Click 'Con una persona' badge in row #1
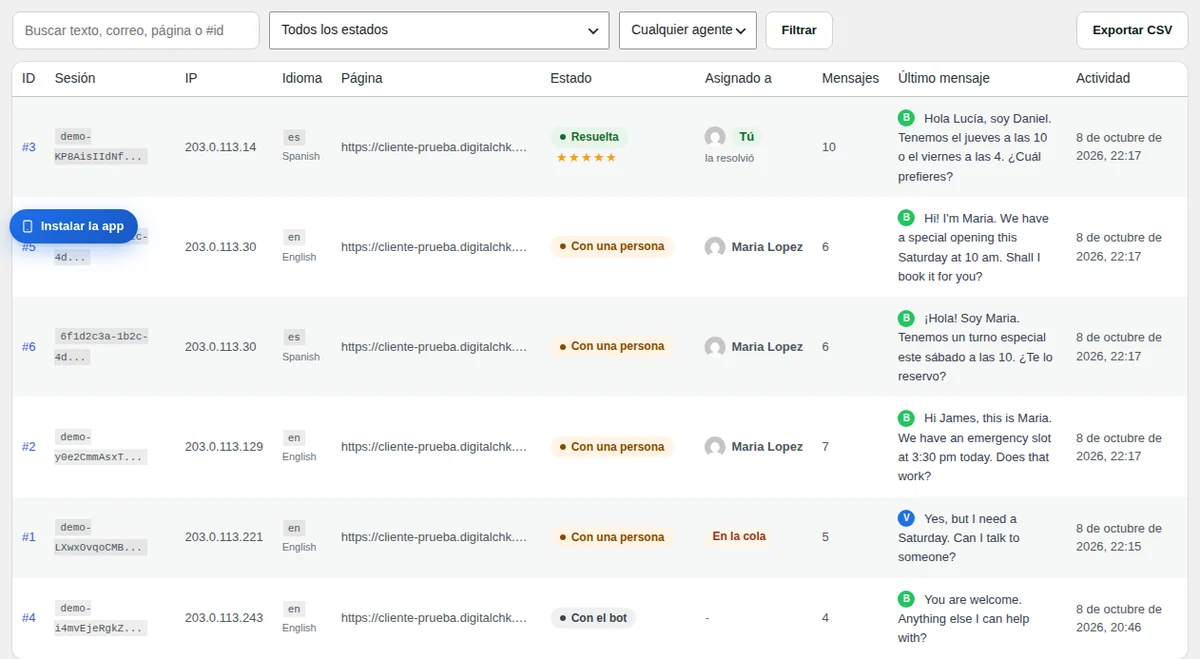1200x659 pixels. pyautogui.click(x=612, y=537)
